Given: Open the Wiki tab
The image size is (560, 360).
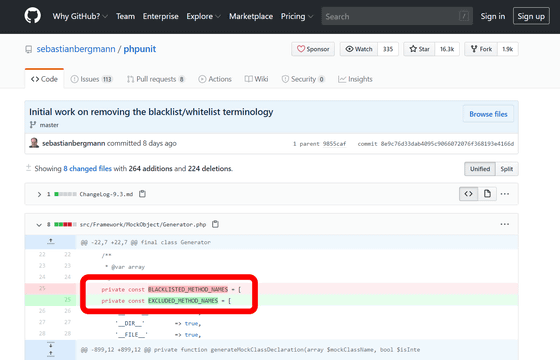Looking at the screenshot, I should [256, 79].
